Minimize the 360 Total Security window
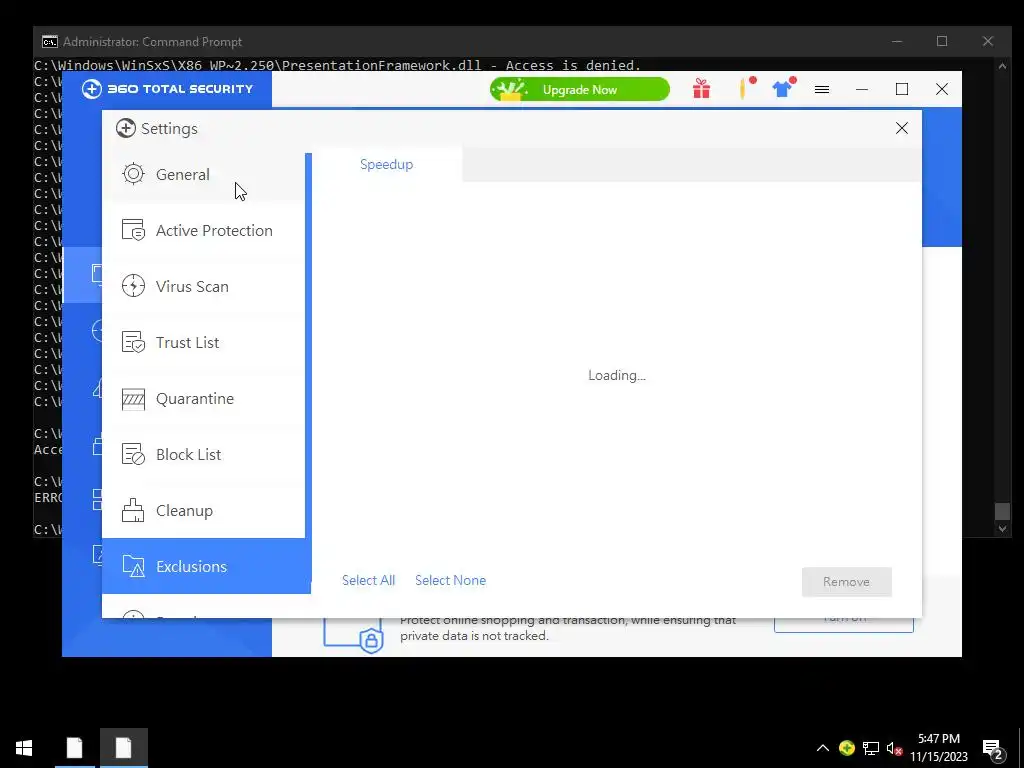The width and height of the screenshot is (1024, 768). tap(862, 89)
